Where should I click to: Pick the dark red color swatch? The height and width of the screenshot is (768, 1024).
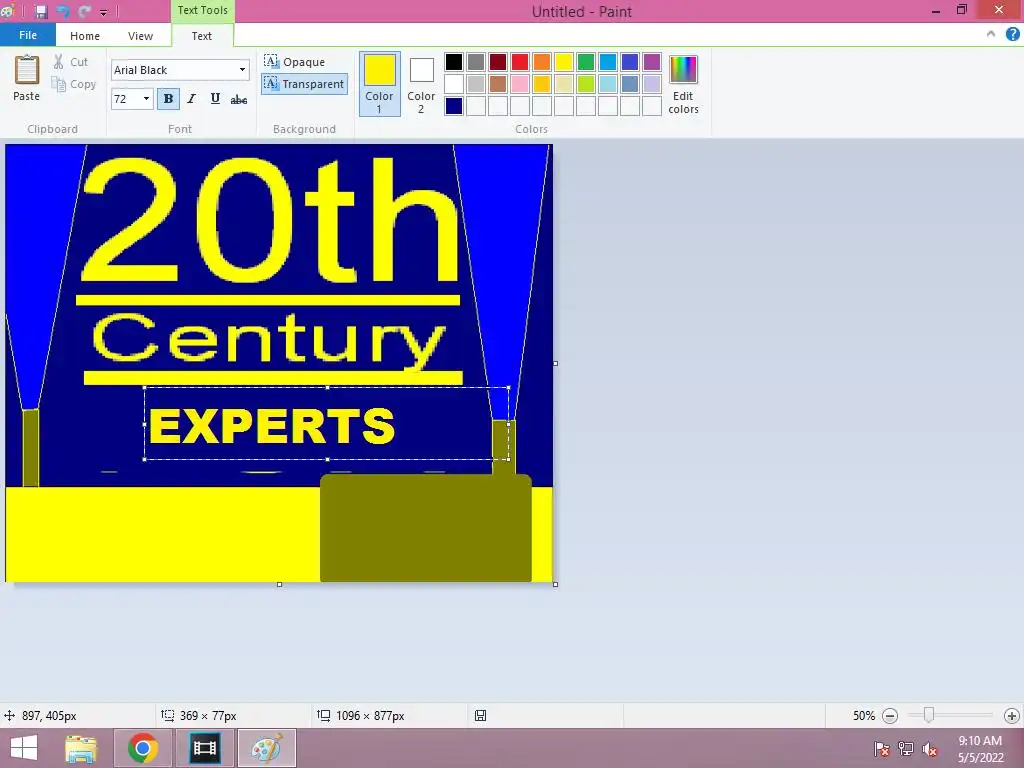498,62
